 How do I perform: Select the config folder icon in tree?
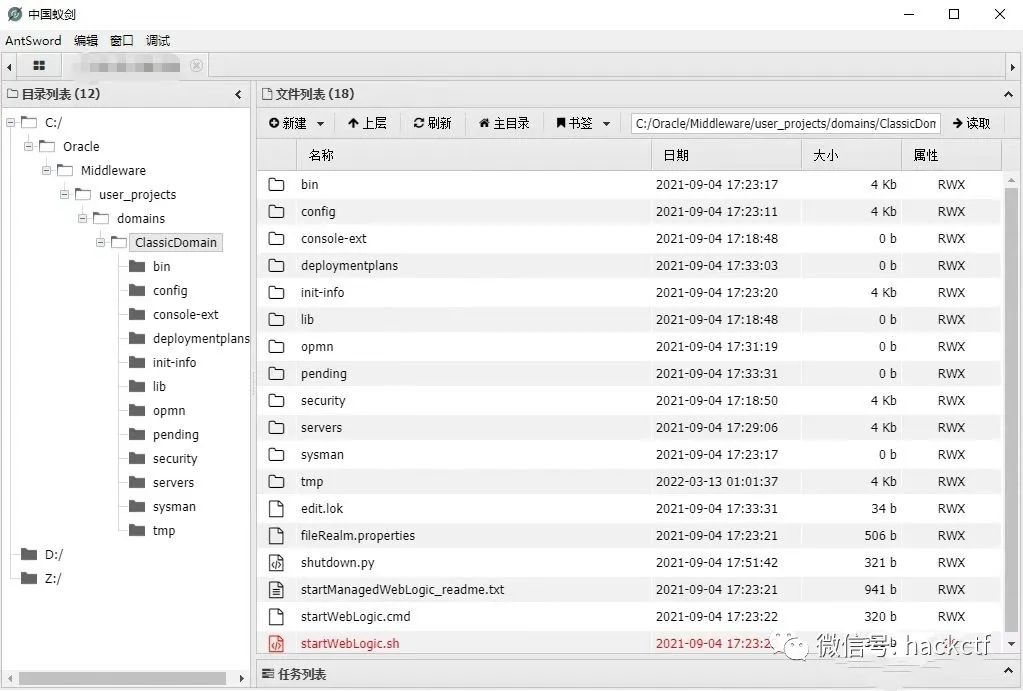[137, 290]
